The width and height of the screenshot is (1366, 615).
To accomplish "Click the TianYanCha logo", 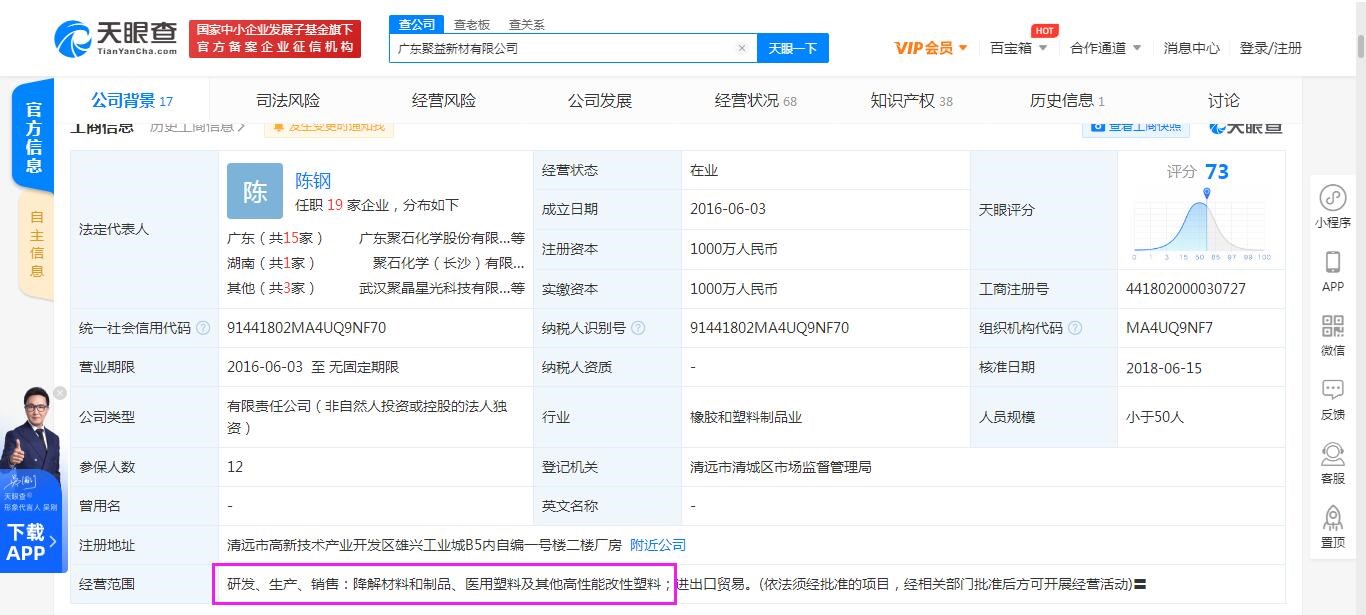I will [116, 38].
